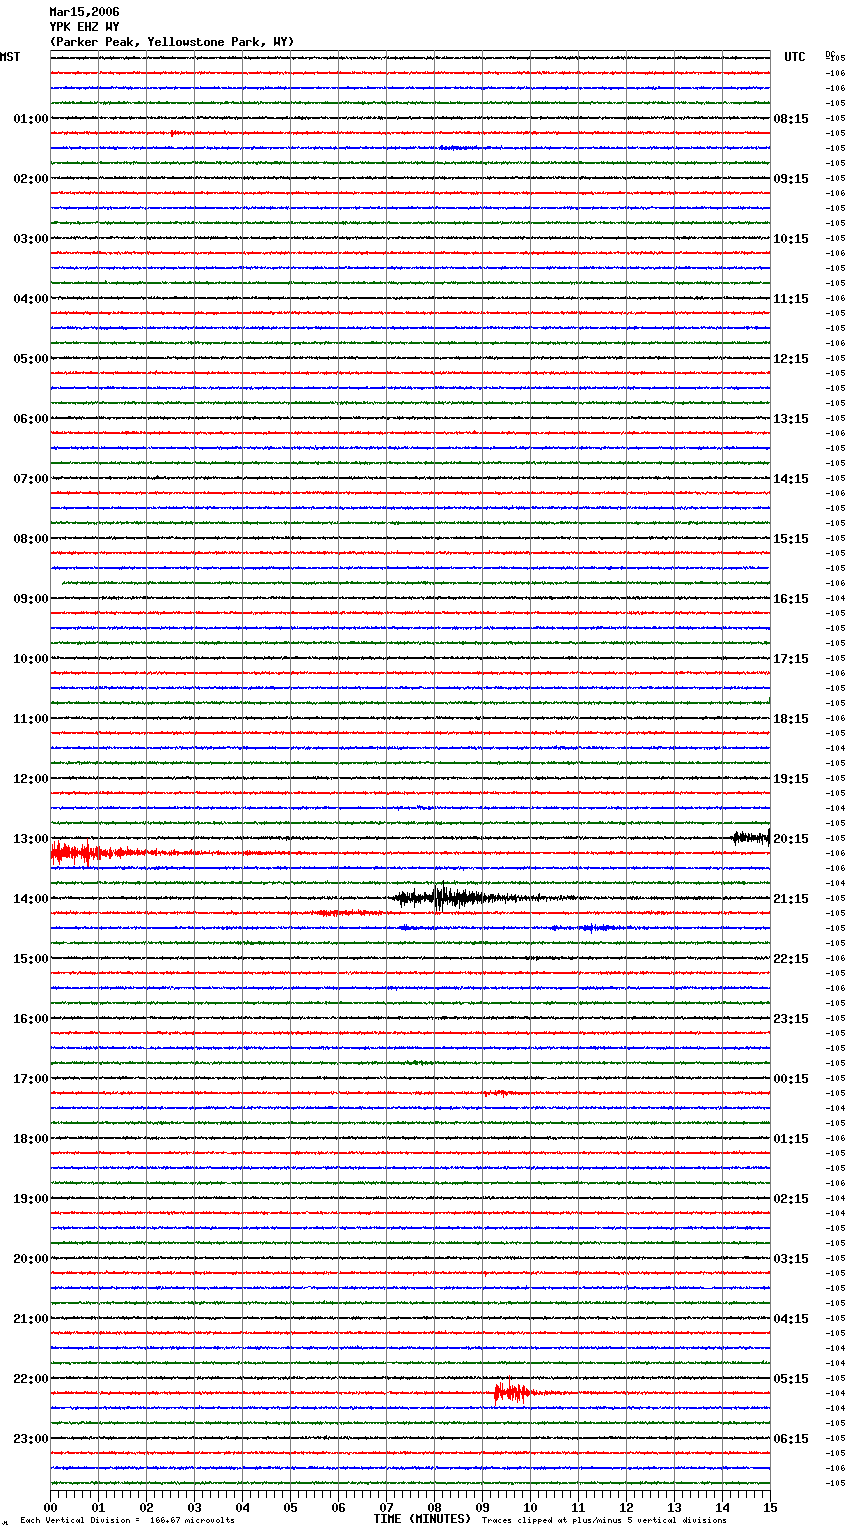Click the 14:15 UTC time label

[x=791, y=479]
